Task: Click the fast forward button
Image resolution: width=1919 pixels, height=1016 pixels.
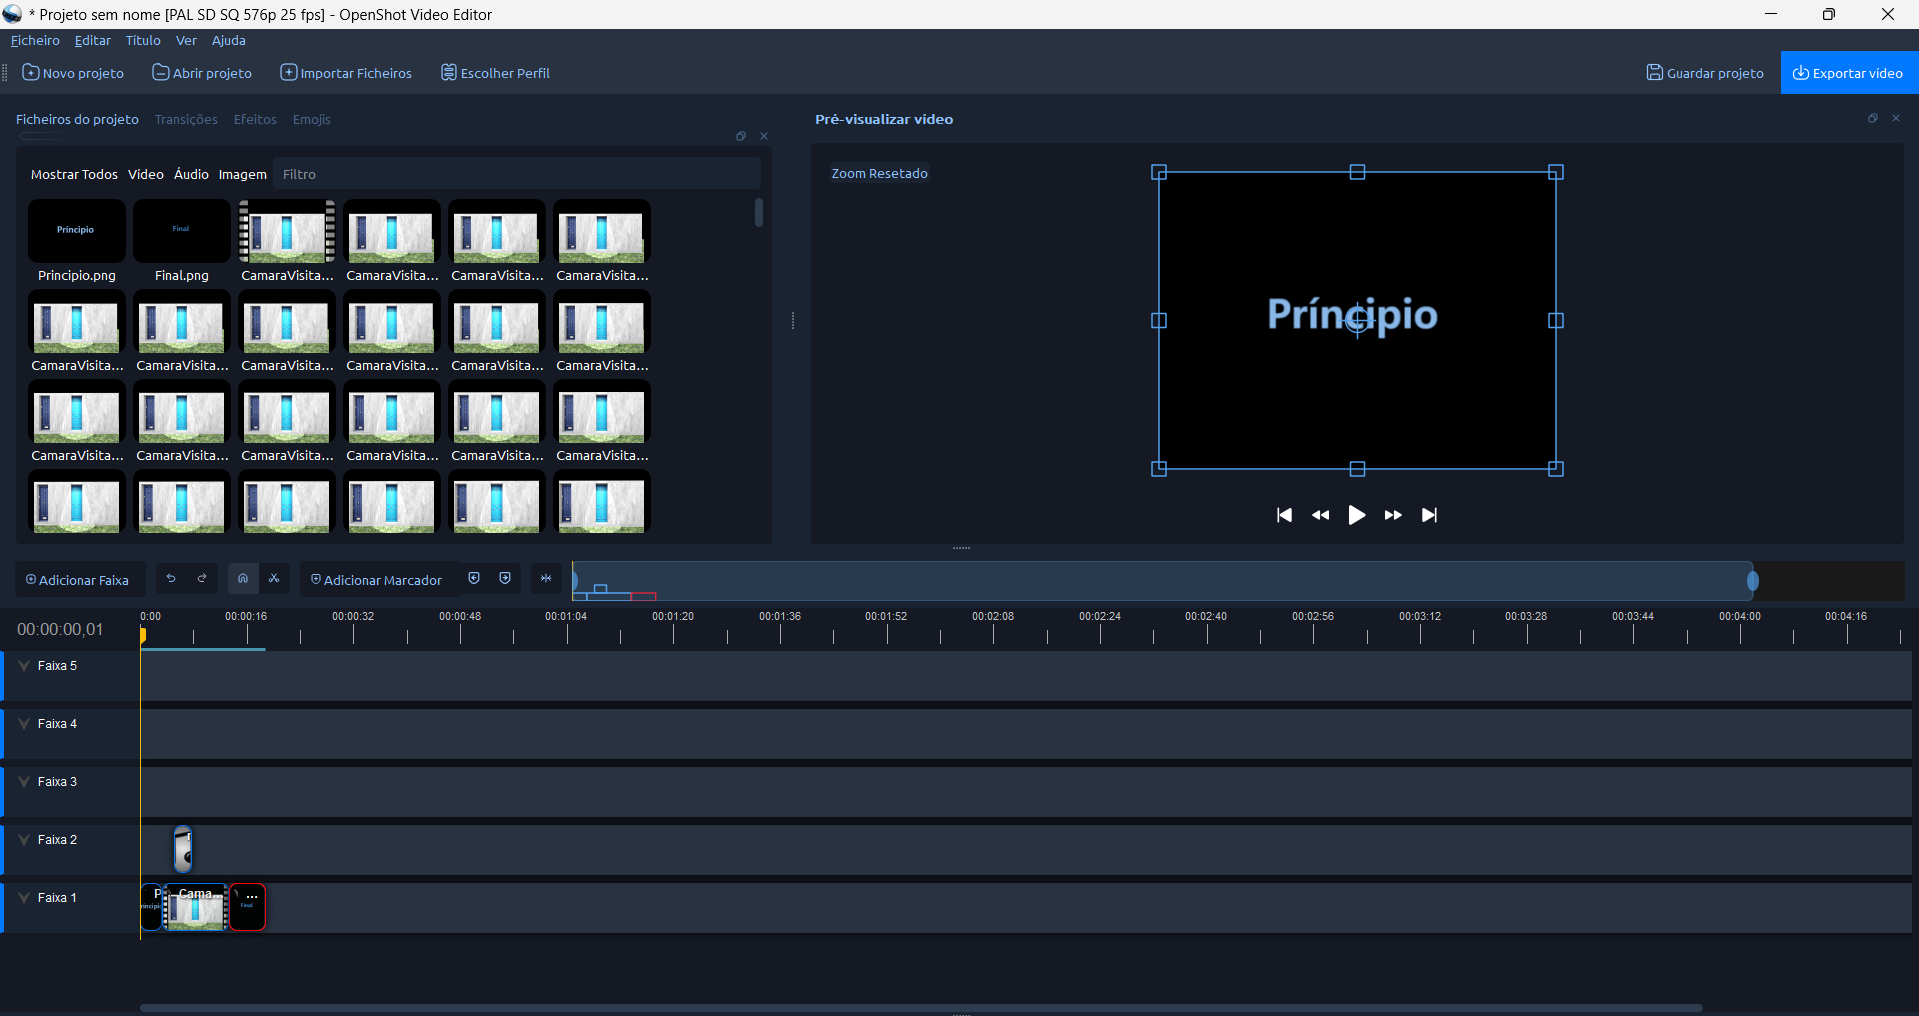Action: [x=1393, y=515]
